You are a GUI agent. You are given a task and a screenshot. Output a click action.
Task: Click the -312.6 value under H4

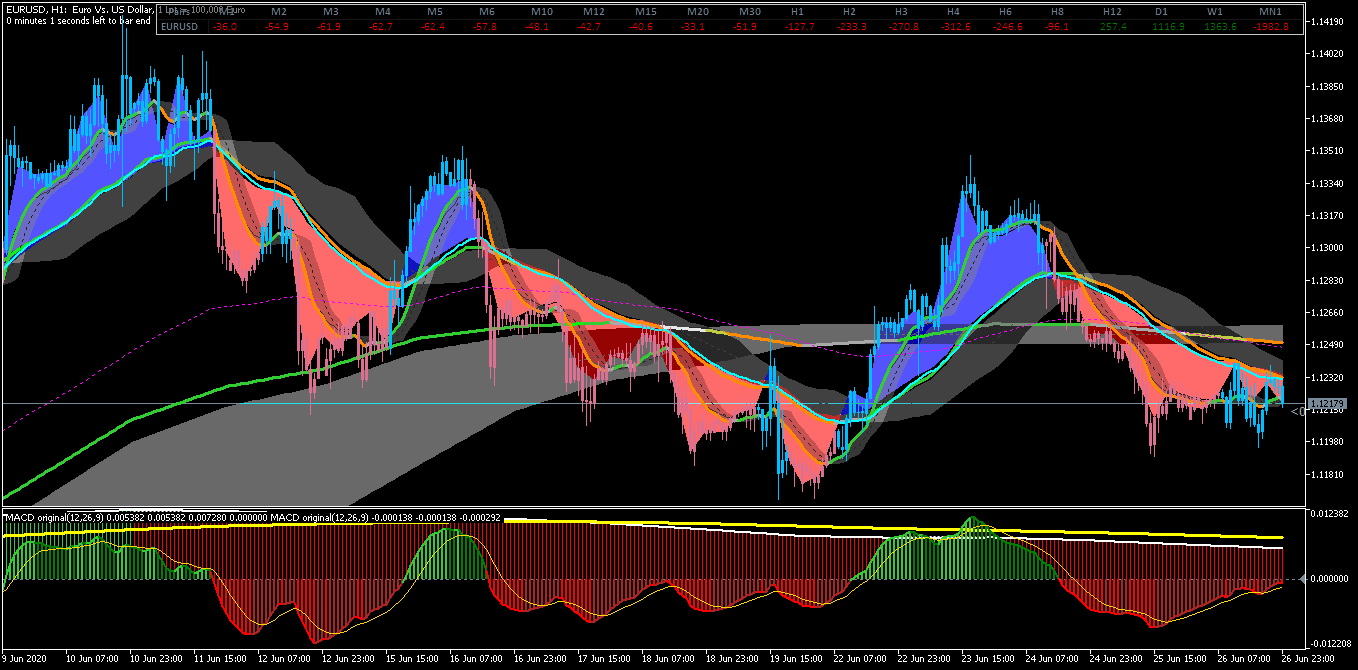(x=955, y=27)
